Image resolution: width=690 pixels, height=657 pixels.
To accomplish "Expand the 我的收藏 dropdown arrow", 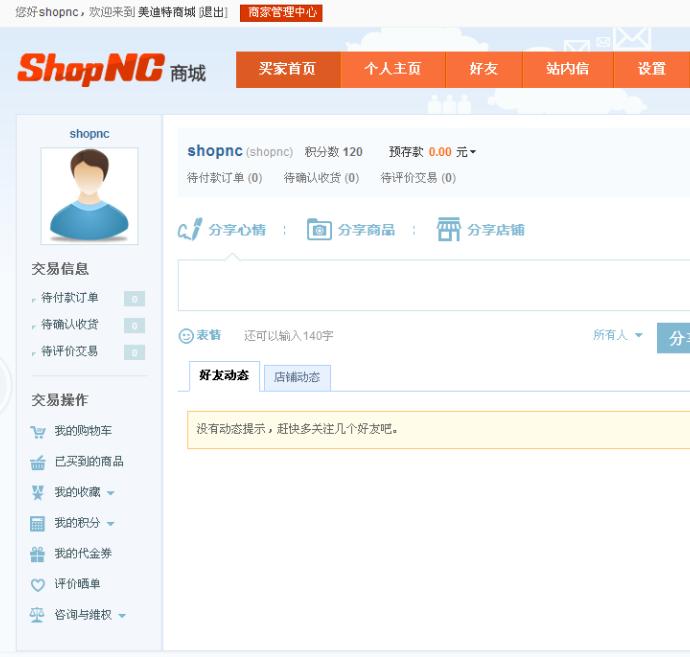I will [x=111, y=493].
